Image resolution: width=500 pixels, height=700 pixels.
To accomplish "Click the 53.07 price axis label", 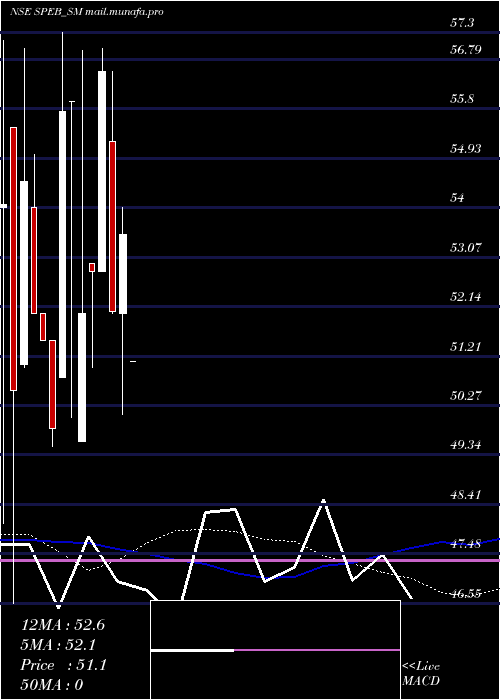I will point(465,247).
